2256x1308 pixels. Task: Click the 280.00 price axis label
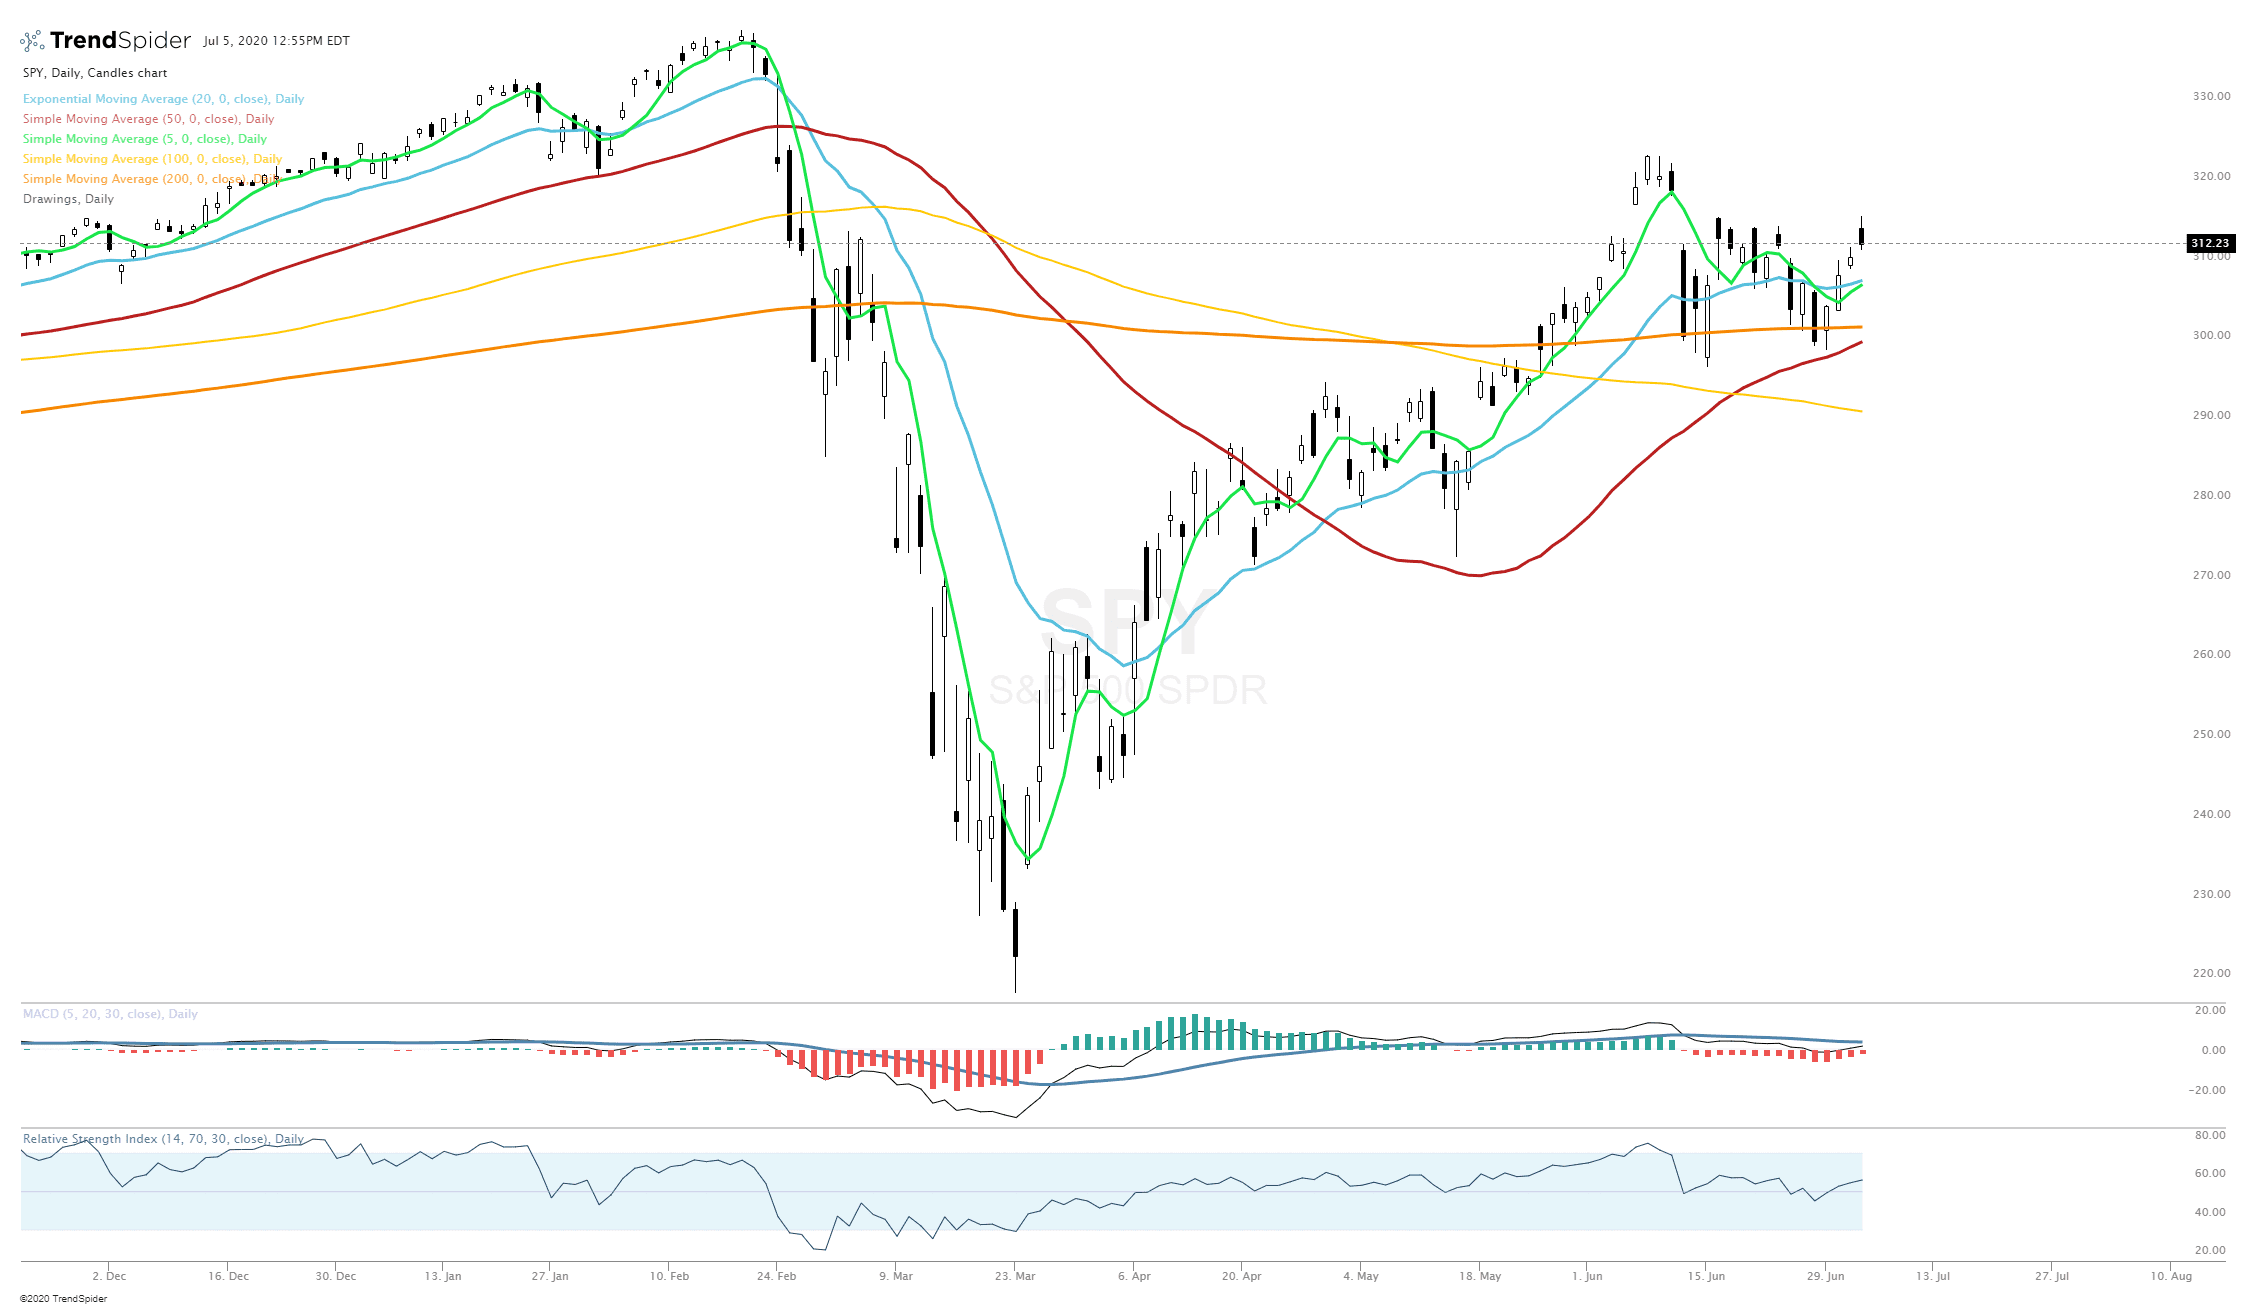(x=2211, y=495)
